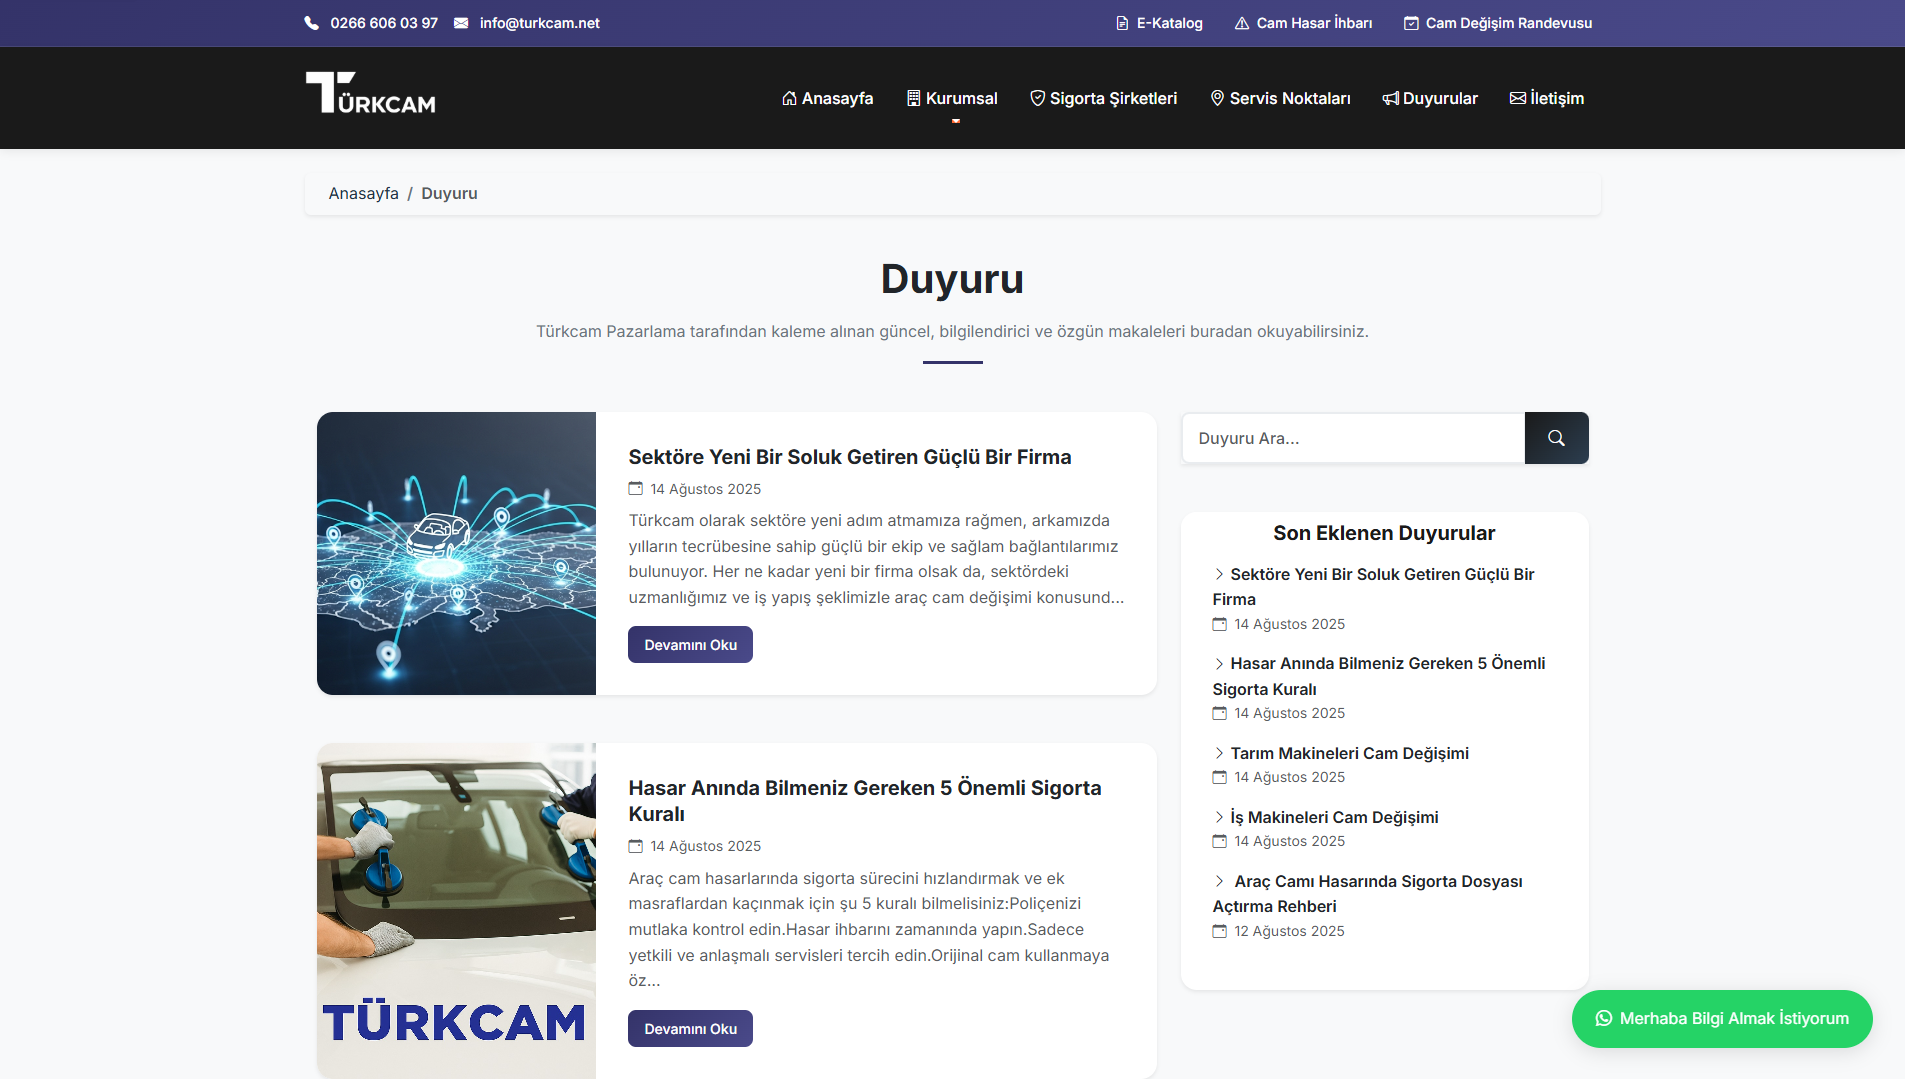
Task: Click the E-Katalog document icon
Action: (x=1122, y=23)
